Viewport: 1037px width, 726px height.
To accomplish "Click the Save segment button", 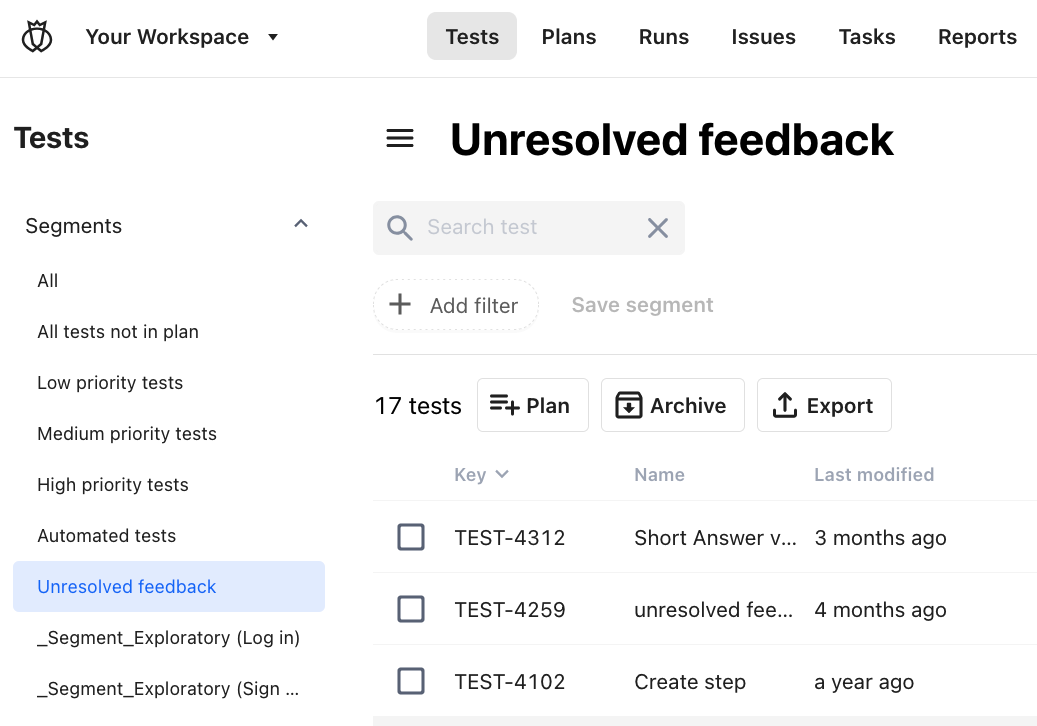I will point(642,304).
